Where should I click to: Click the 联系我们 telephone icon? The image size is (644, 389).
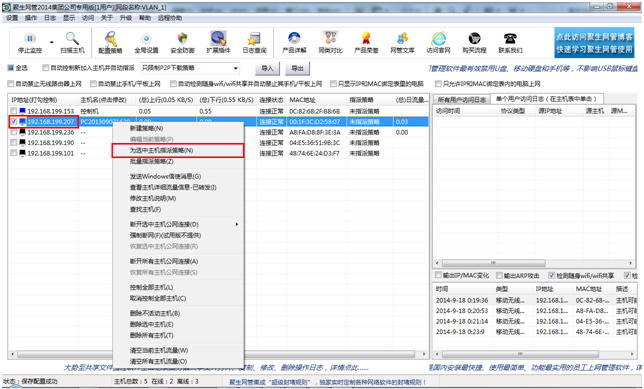pyautogui.click(x=510, y=39)
